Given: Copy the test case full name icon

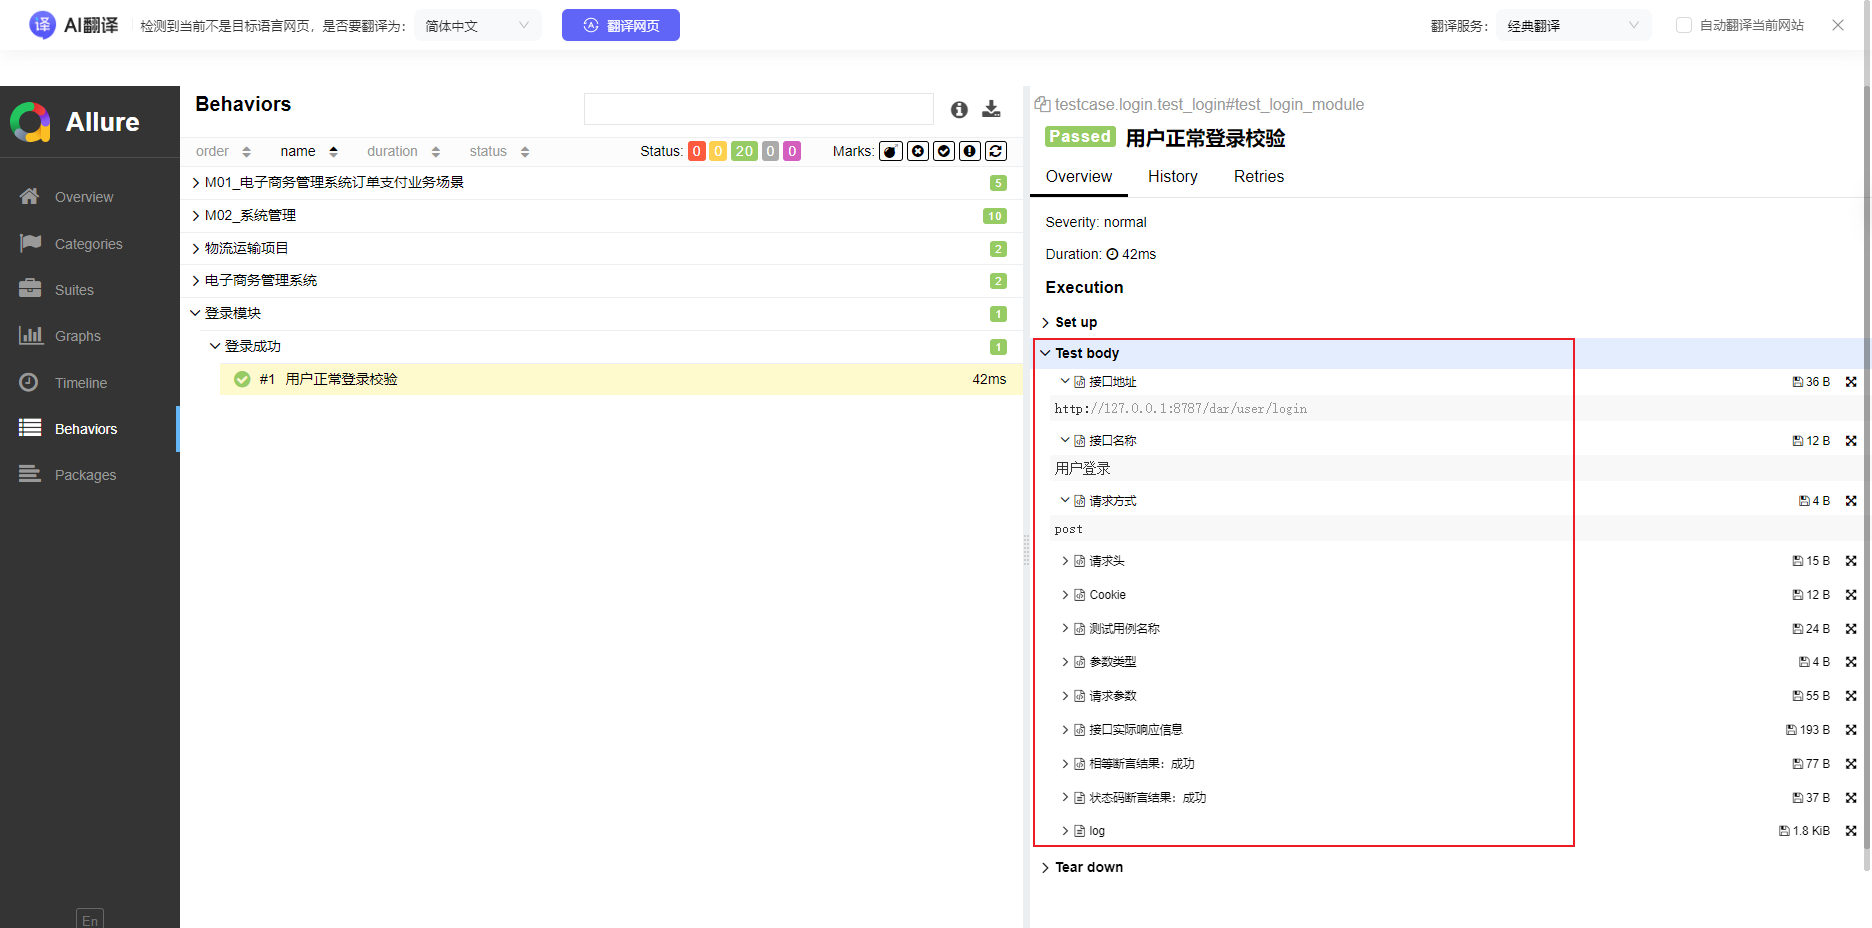Looking at the screenshot, I should pyautogui.click(x=1042, y=104).
